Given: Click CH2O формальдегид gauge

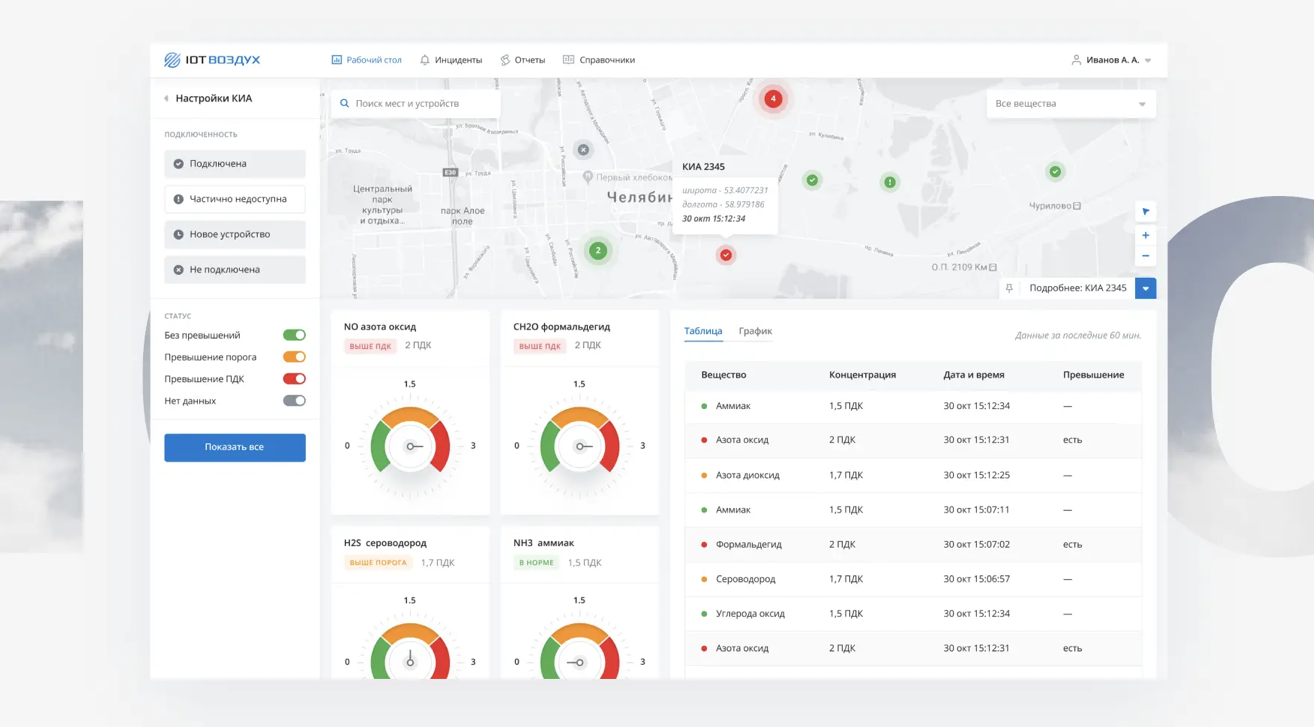Looking at the screenshot, I should [x=580, y=445].
